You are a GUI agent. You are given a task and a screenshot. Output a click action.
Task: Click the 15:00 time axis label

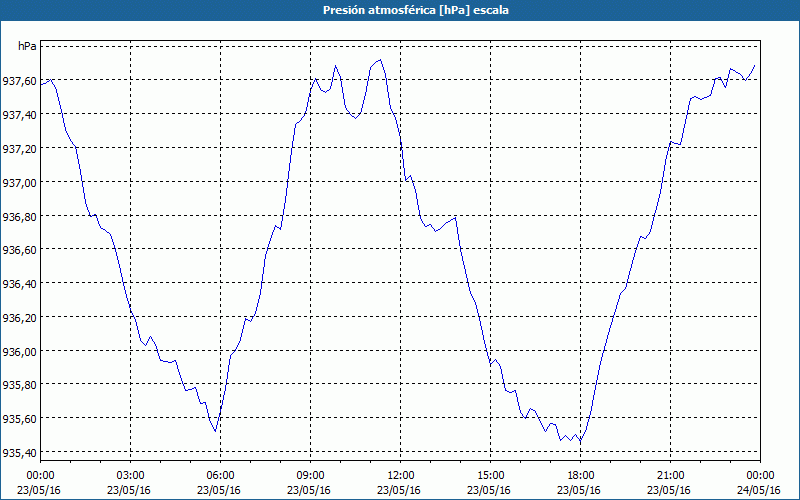(490, 475)
